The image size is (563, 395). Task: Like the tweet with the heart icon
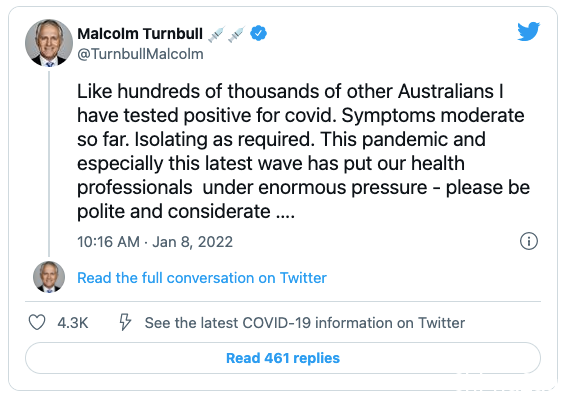(37, 322)
